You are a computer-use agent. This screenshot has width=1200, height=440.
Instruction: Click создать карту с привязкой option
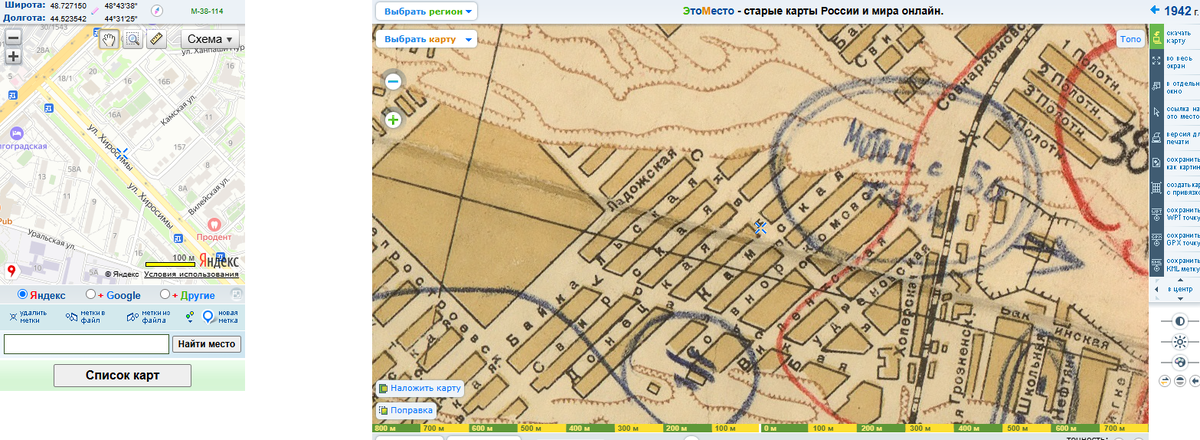(x=1174, y=188)
